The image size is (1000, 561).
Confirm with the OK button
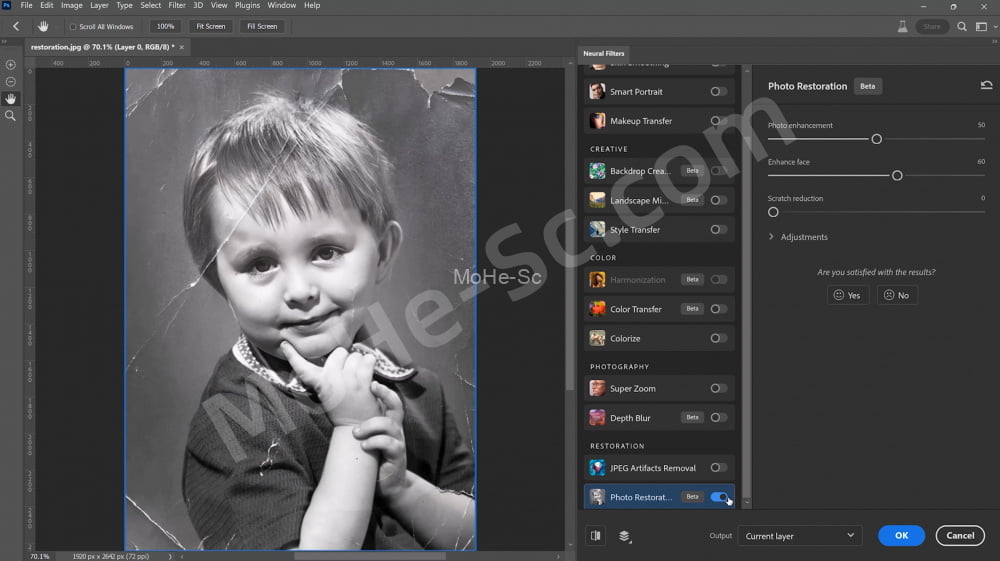coord(901,536)
